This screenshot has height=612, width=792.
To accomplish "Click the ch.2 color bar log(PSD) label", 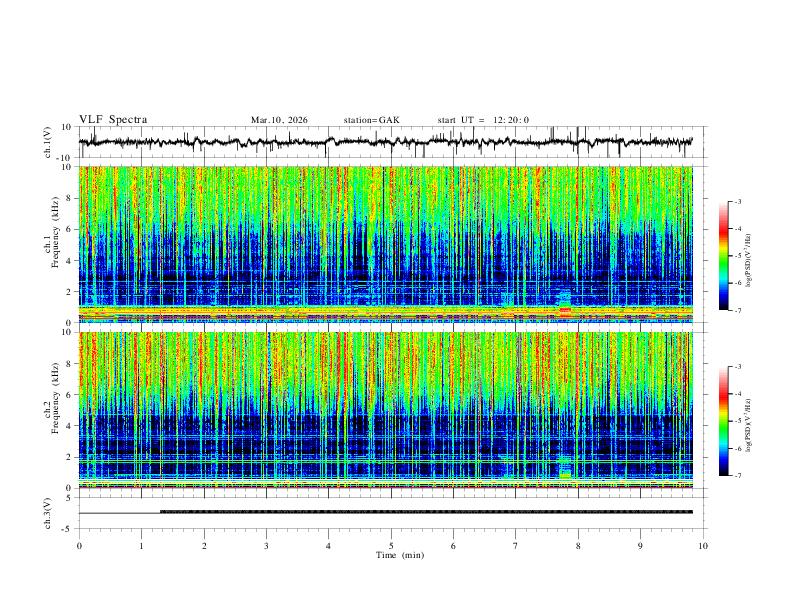I will coord(748,425).
